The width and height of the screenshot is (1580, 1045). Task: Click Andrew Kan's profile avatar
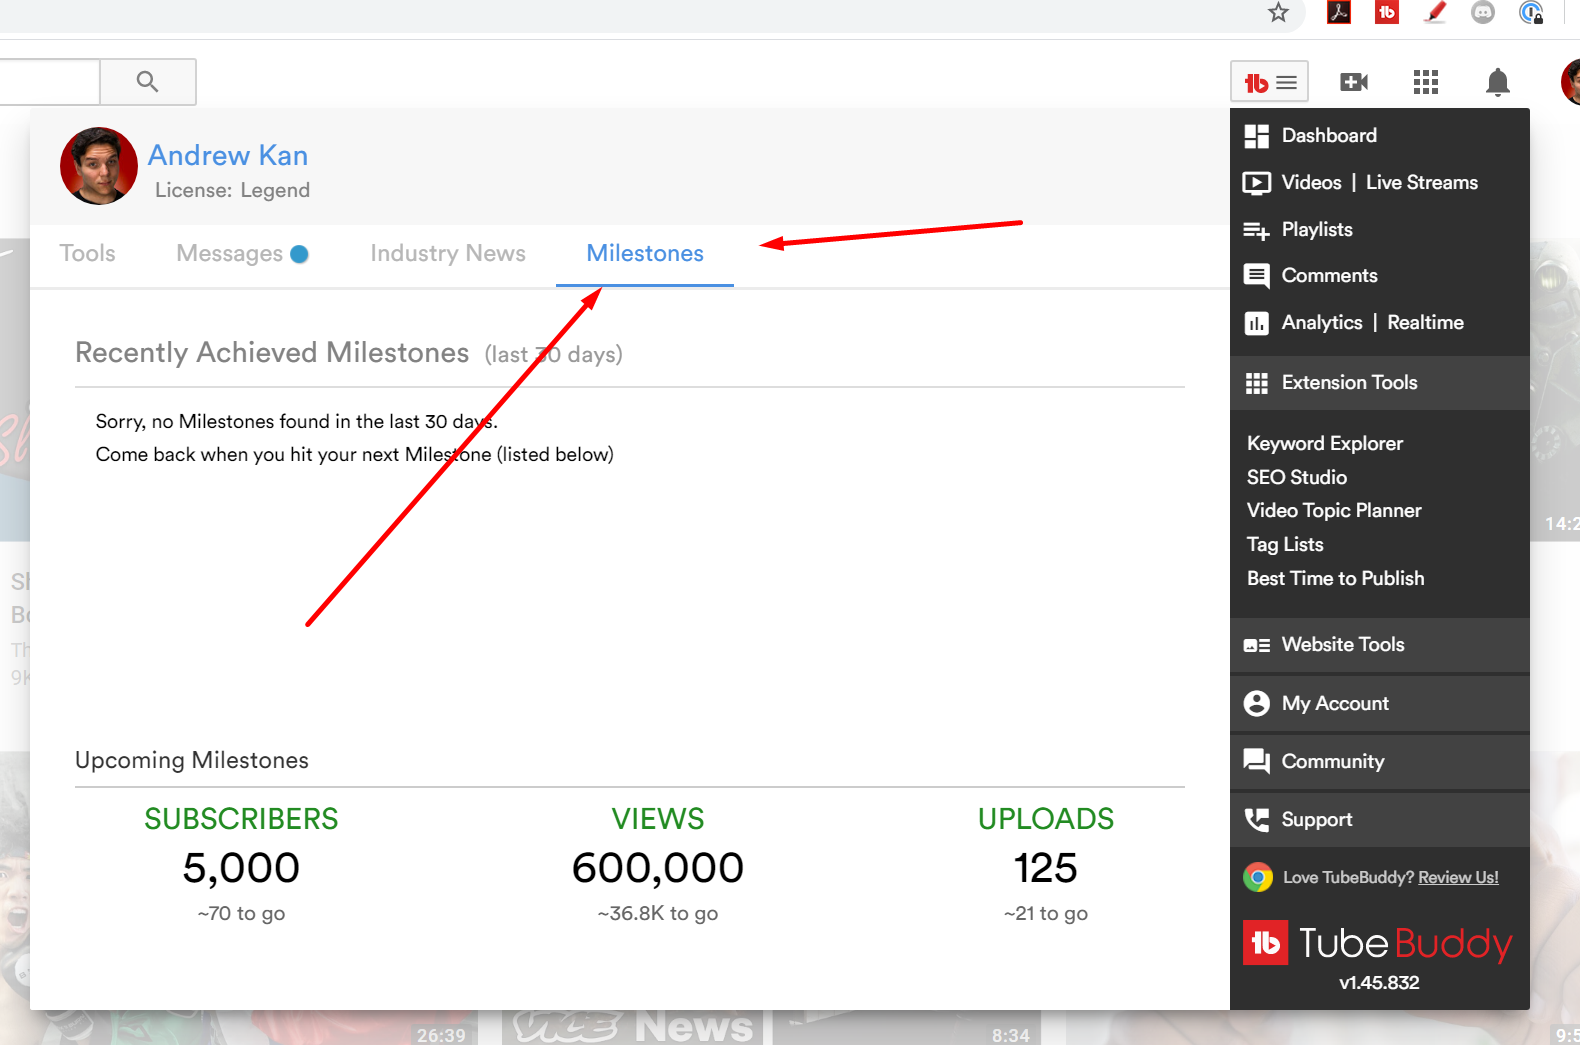pos(99,166)
